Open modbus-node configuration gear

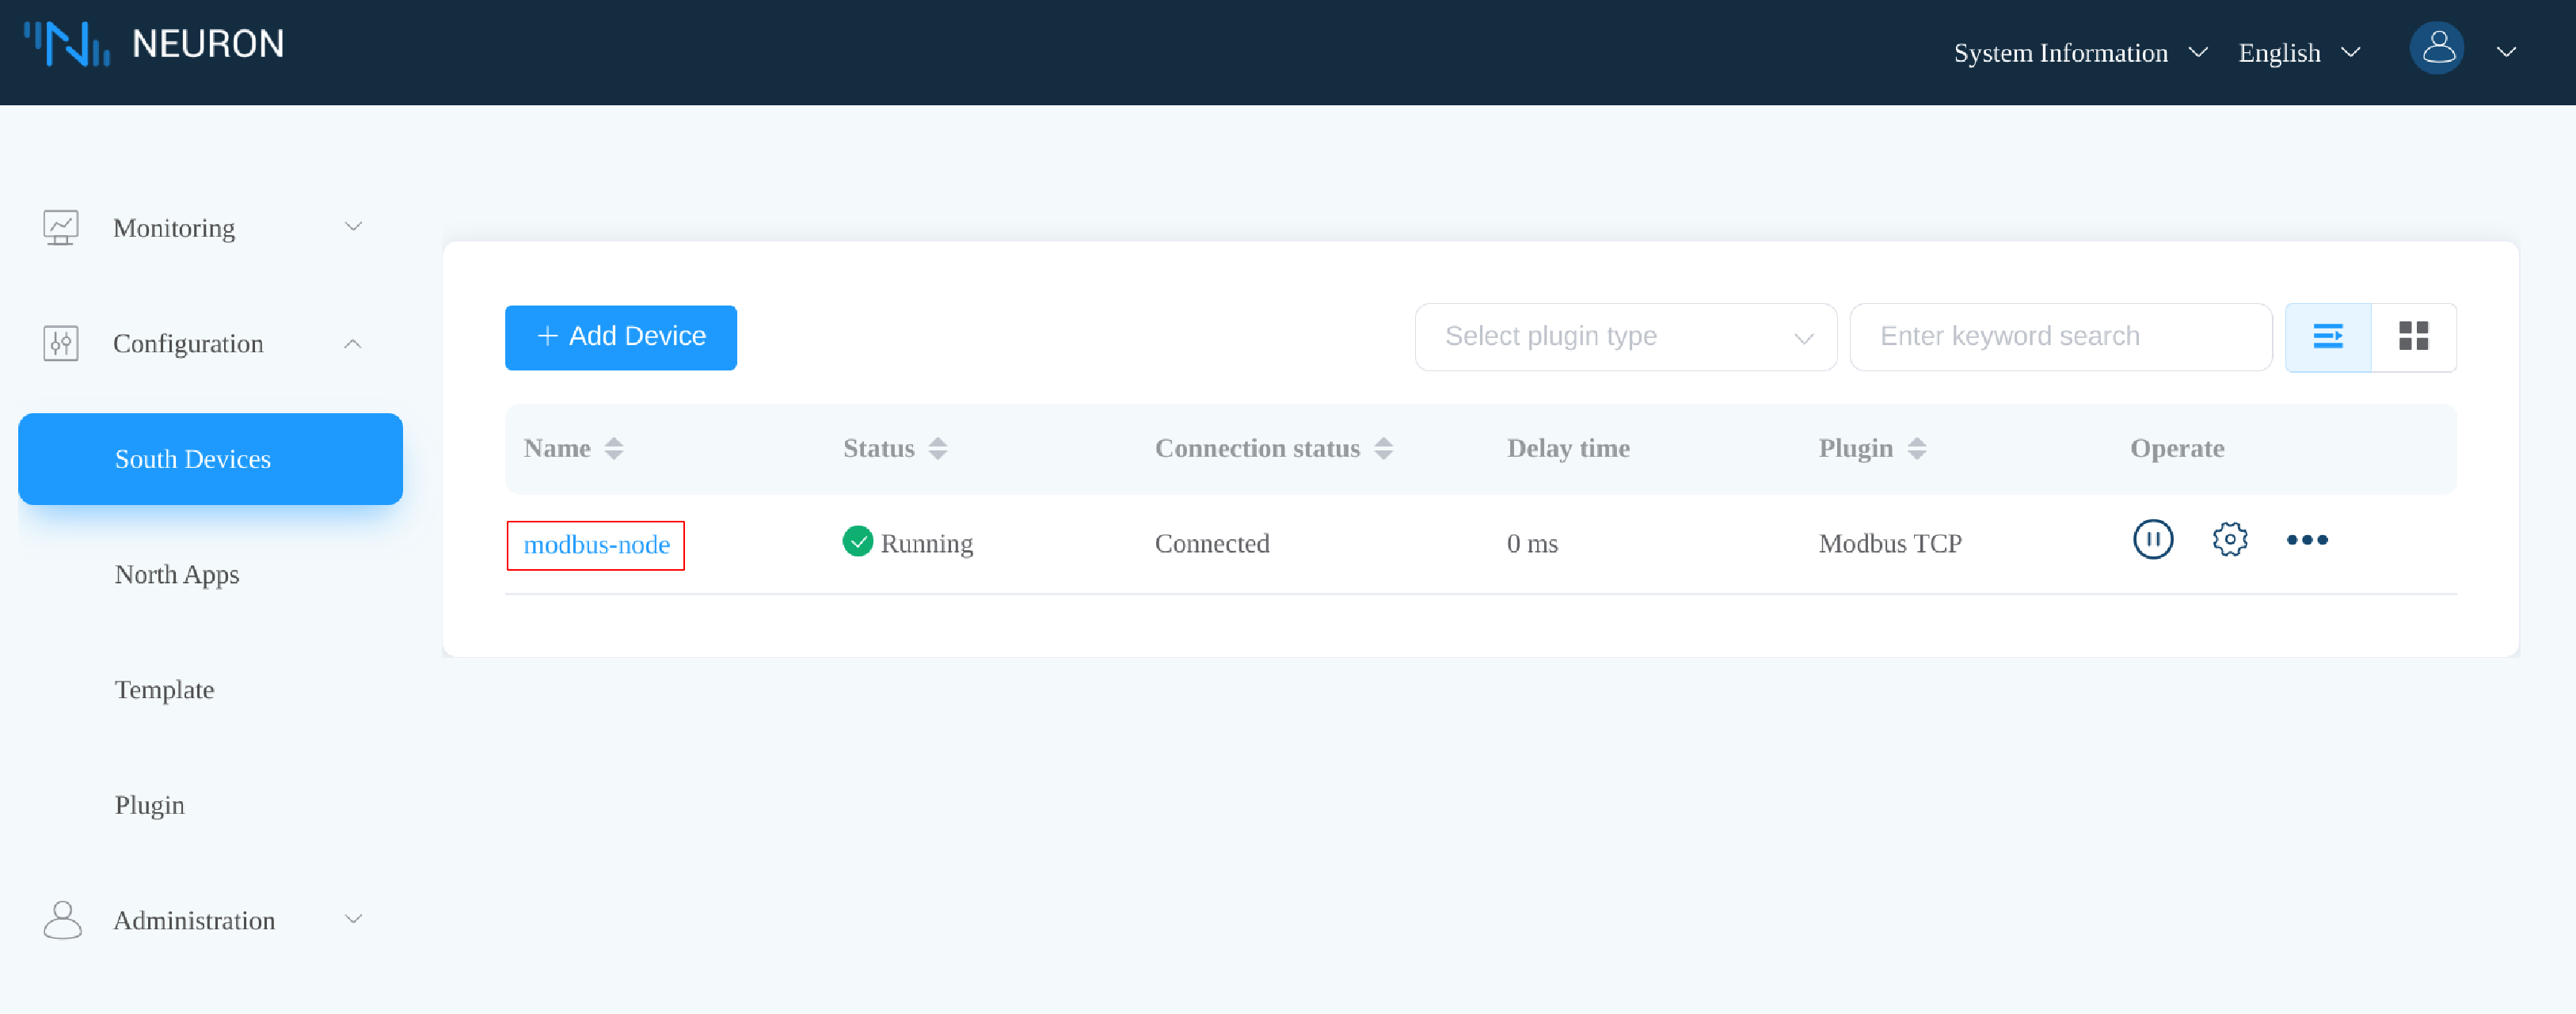click(x=2230, y=539)
